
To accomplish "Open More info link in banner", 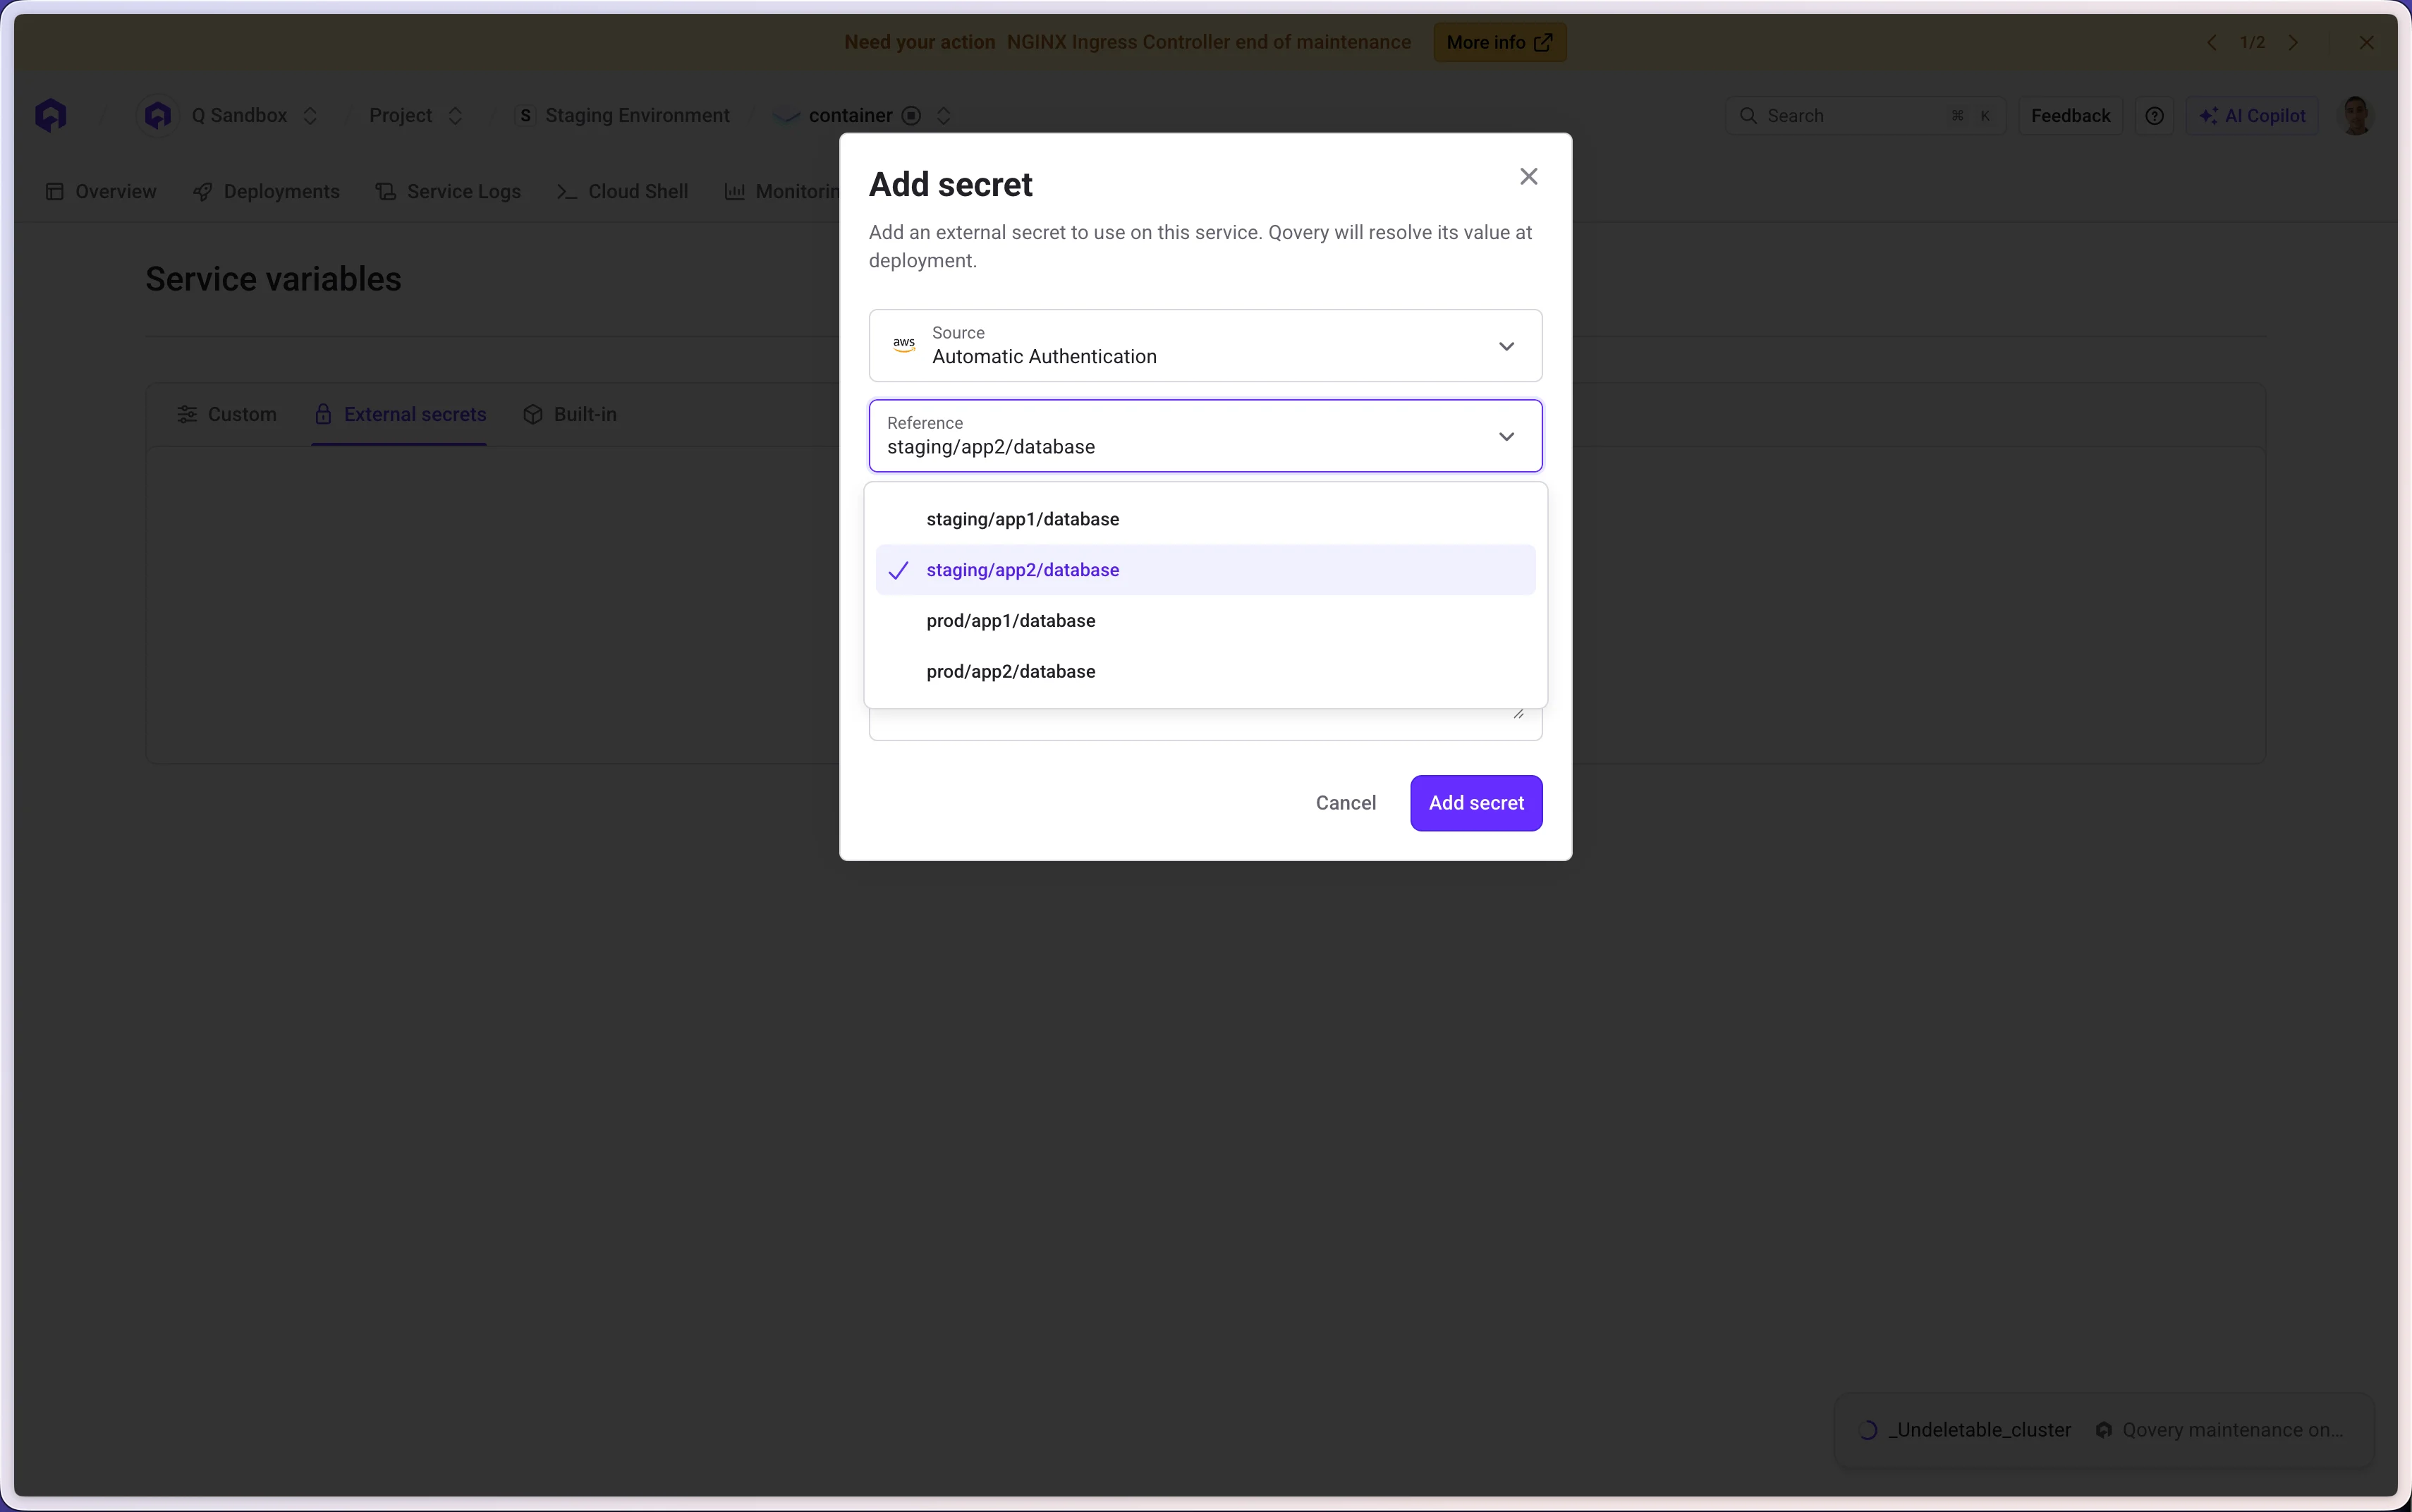I will 1499,42.
